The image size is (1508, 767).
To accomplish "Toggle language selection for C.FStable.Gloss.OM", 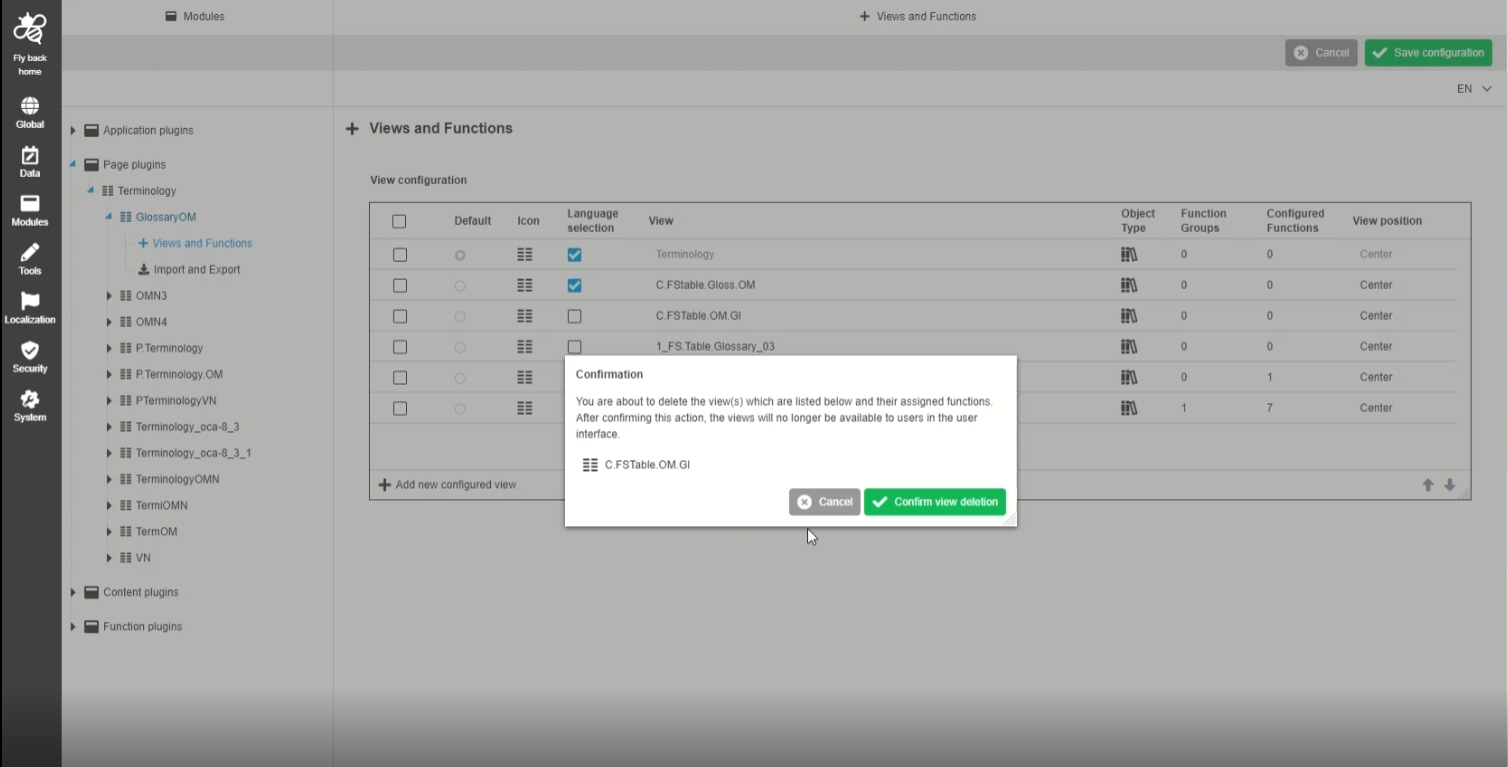I will [574, 285].
